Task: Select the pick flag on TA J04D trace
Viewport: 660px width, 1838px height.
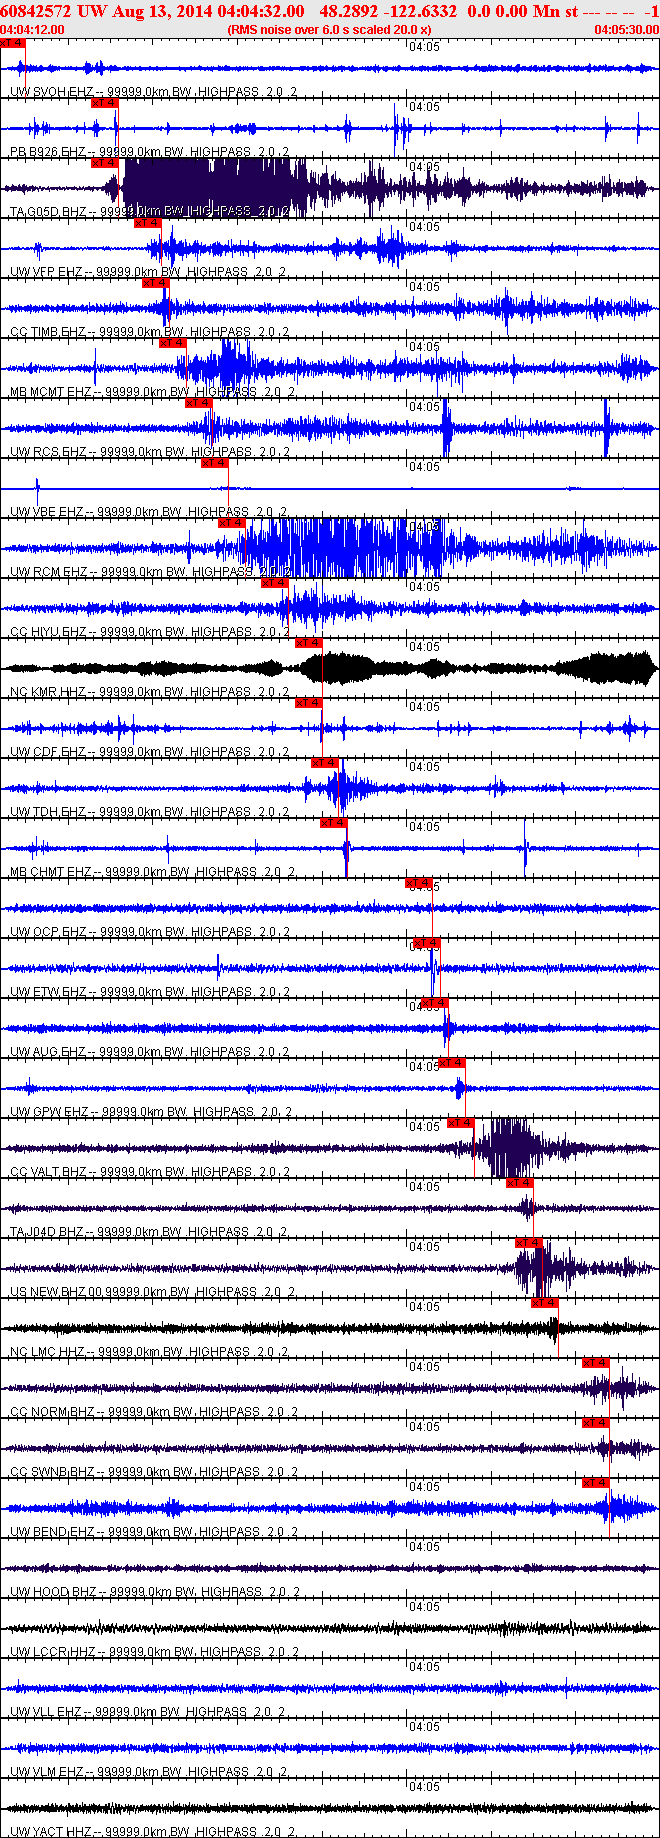Action: (520, 1183)
